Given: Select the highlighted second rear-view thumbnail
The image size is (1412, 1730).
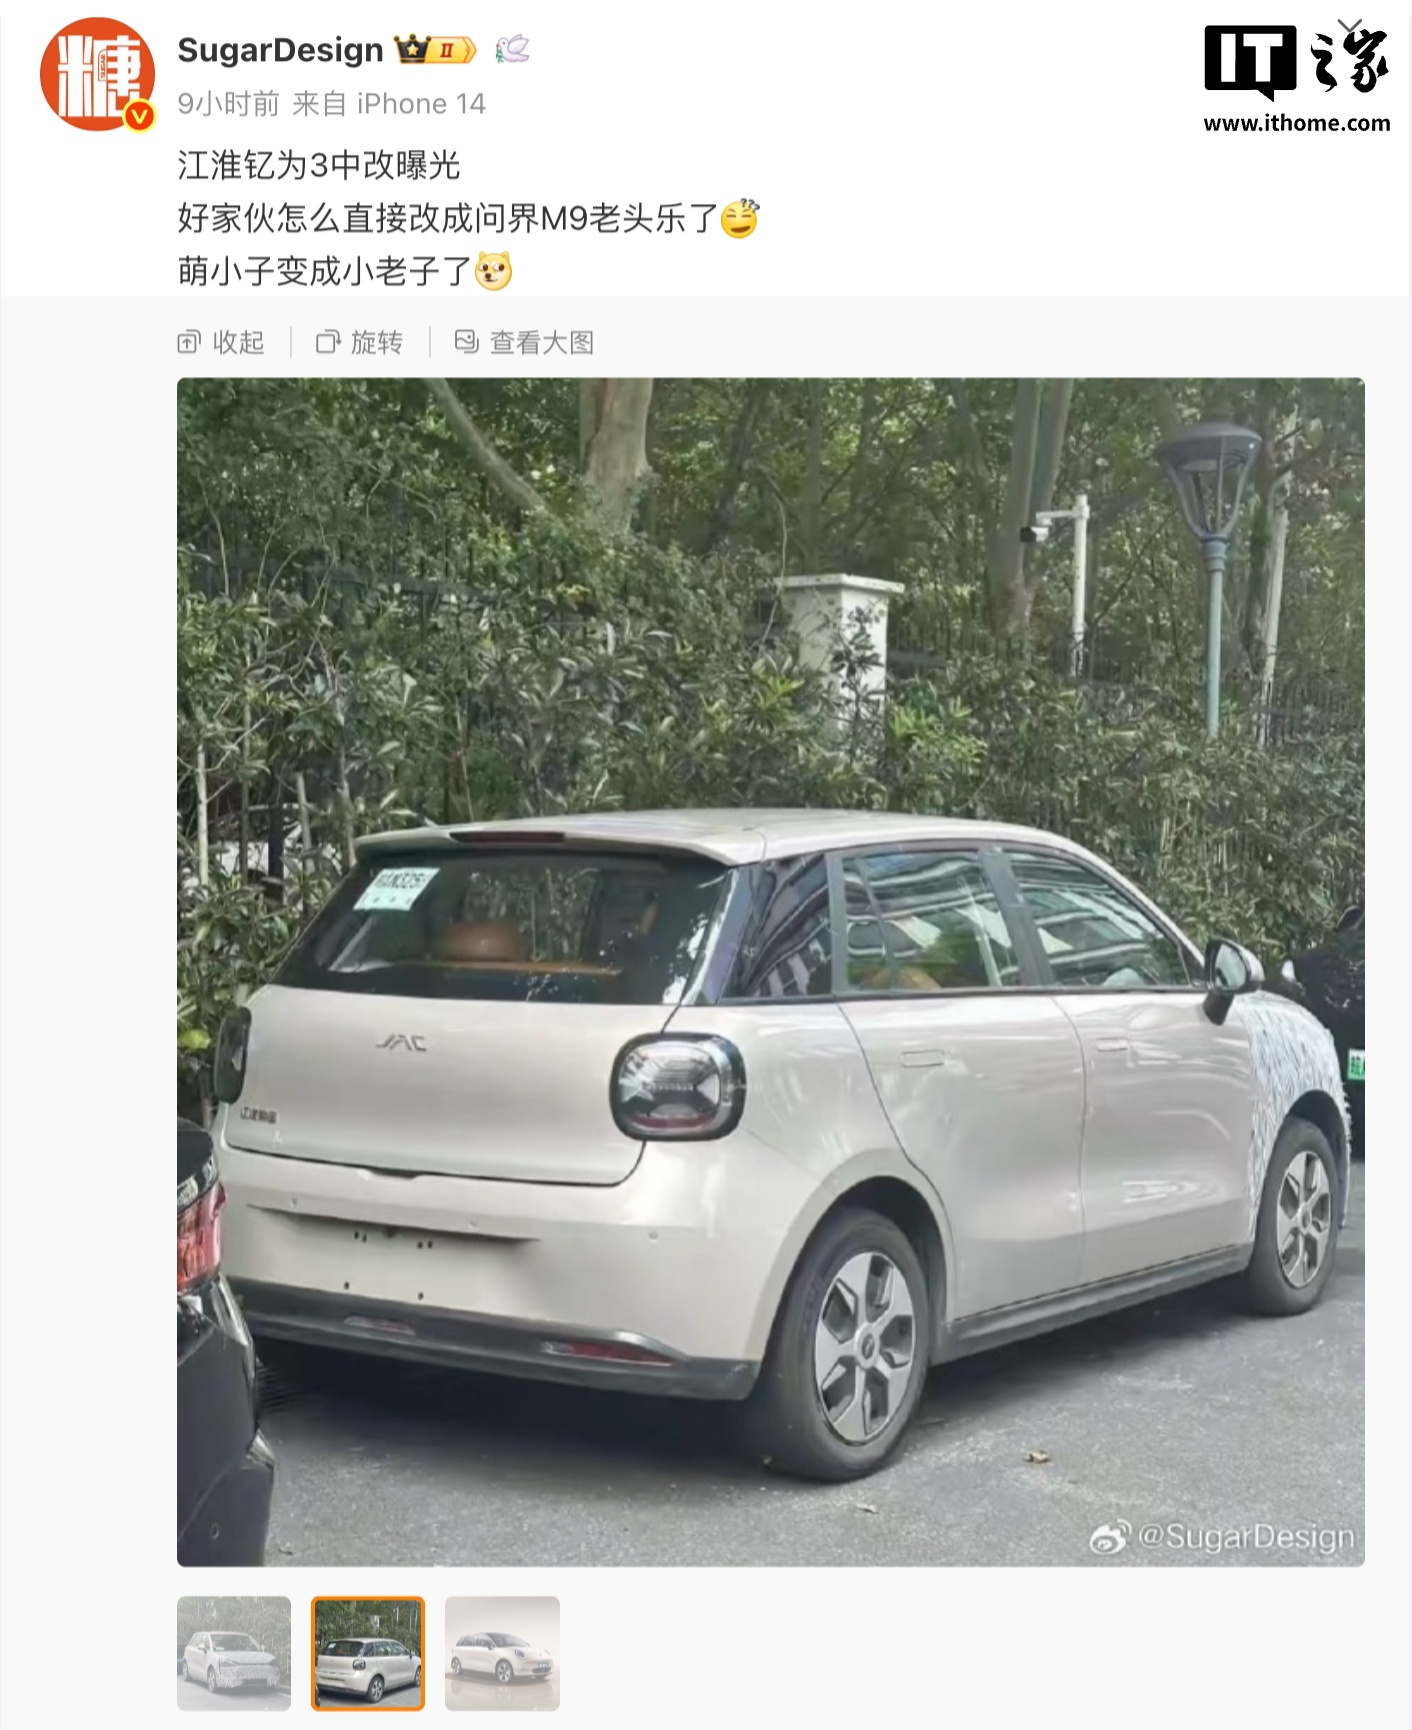Looking at the screenshot, I should pos(368,1653).
